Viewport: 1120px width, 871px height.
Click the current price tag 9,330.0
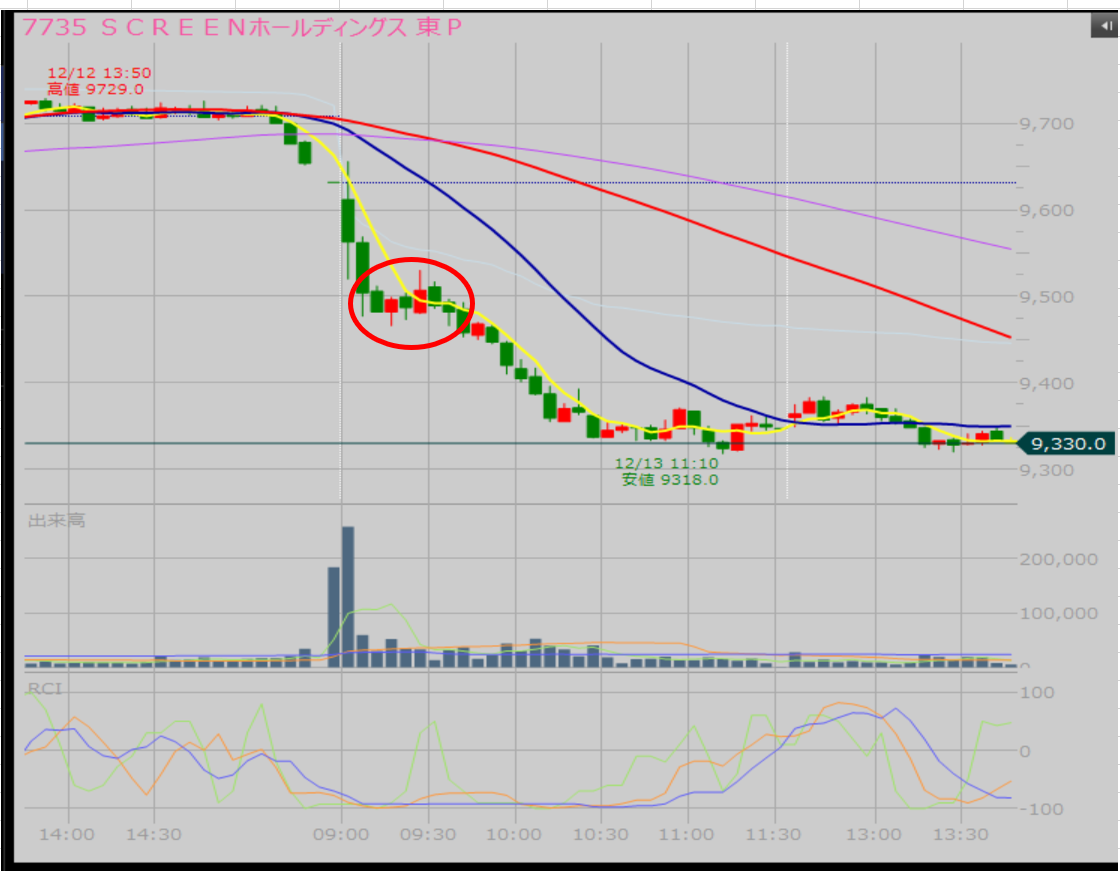[x=1067, y=444]
